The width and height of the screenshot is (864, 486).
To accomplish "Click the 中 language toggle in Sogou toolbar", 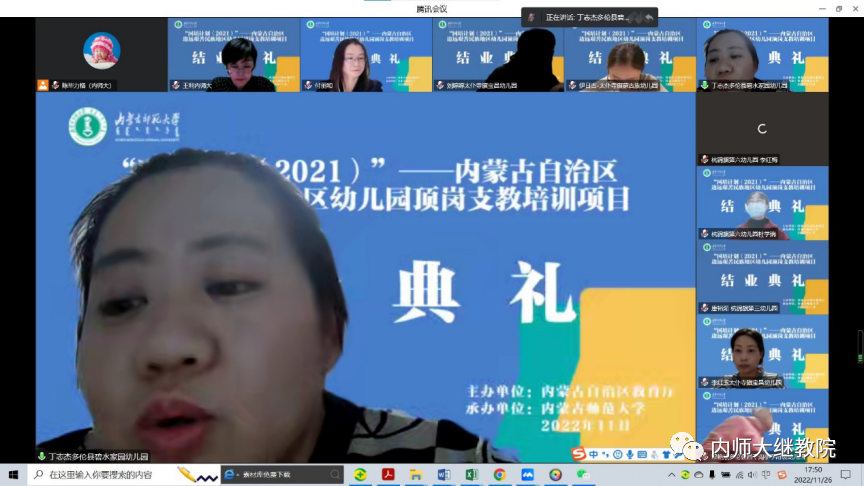I will click(594, 454).
